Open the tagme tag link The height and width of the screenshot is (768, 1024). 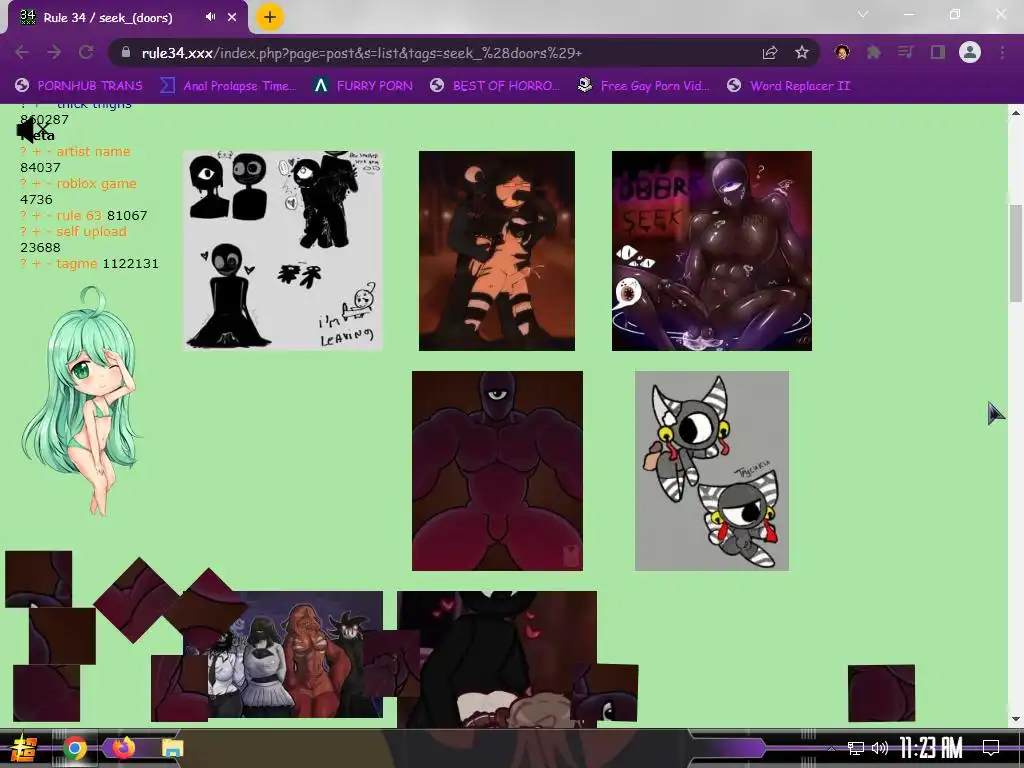click(x=76, y=264)
